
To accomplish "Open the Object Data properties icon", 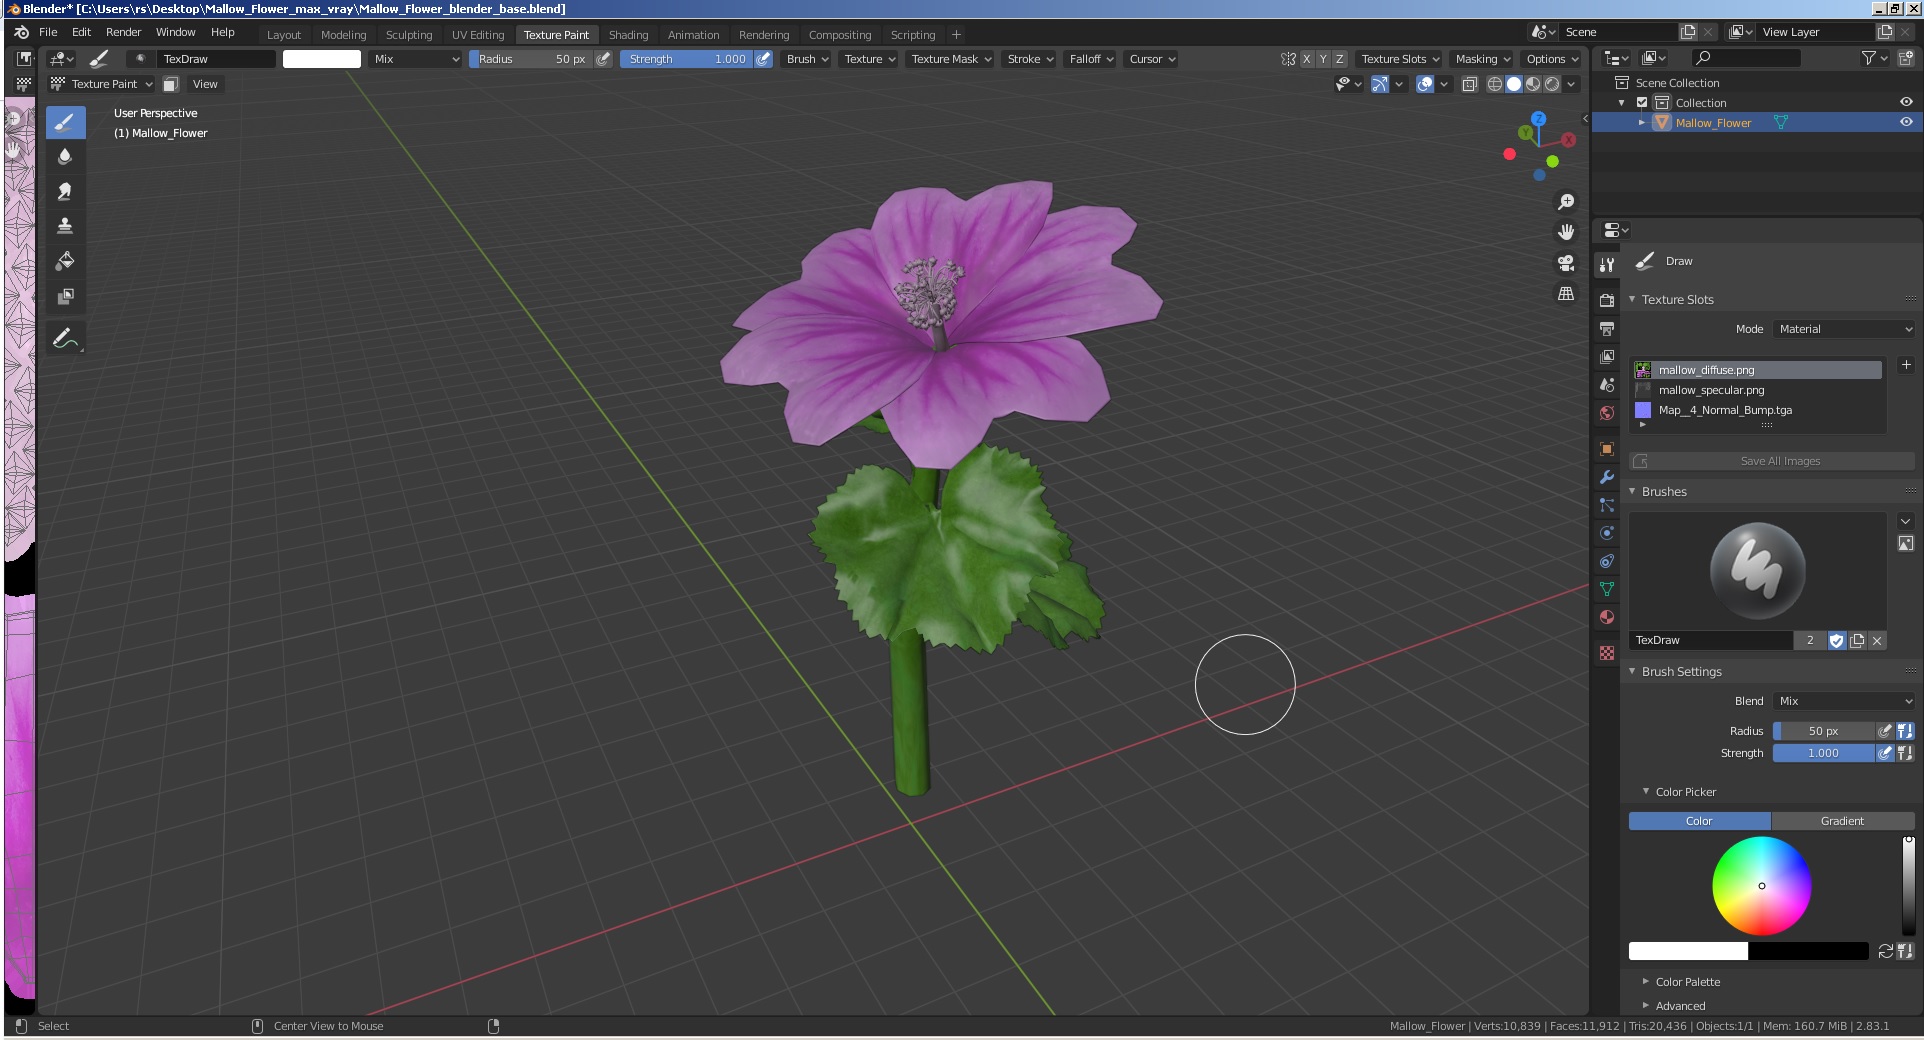I will (1607, 589).
